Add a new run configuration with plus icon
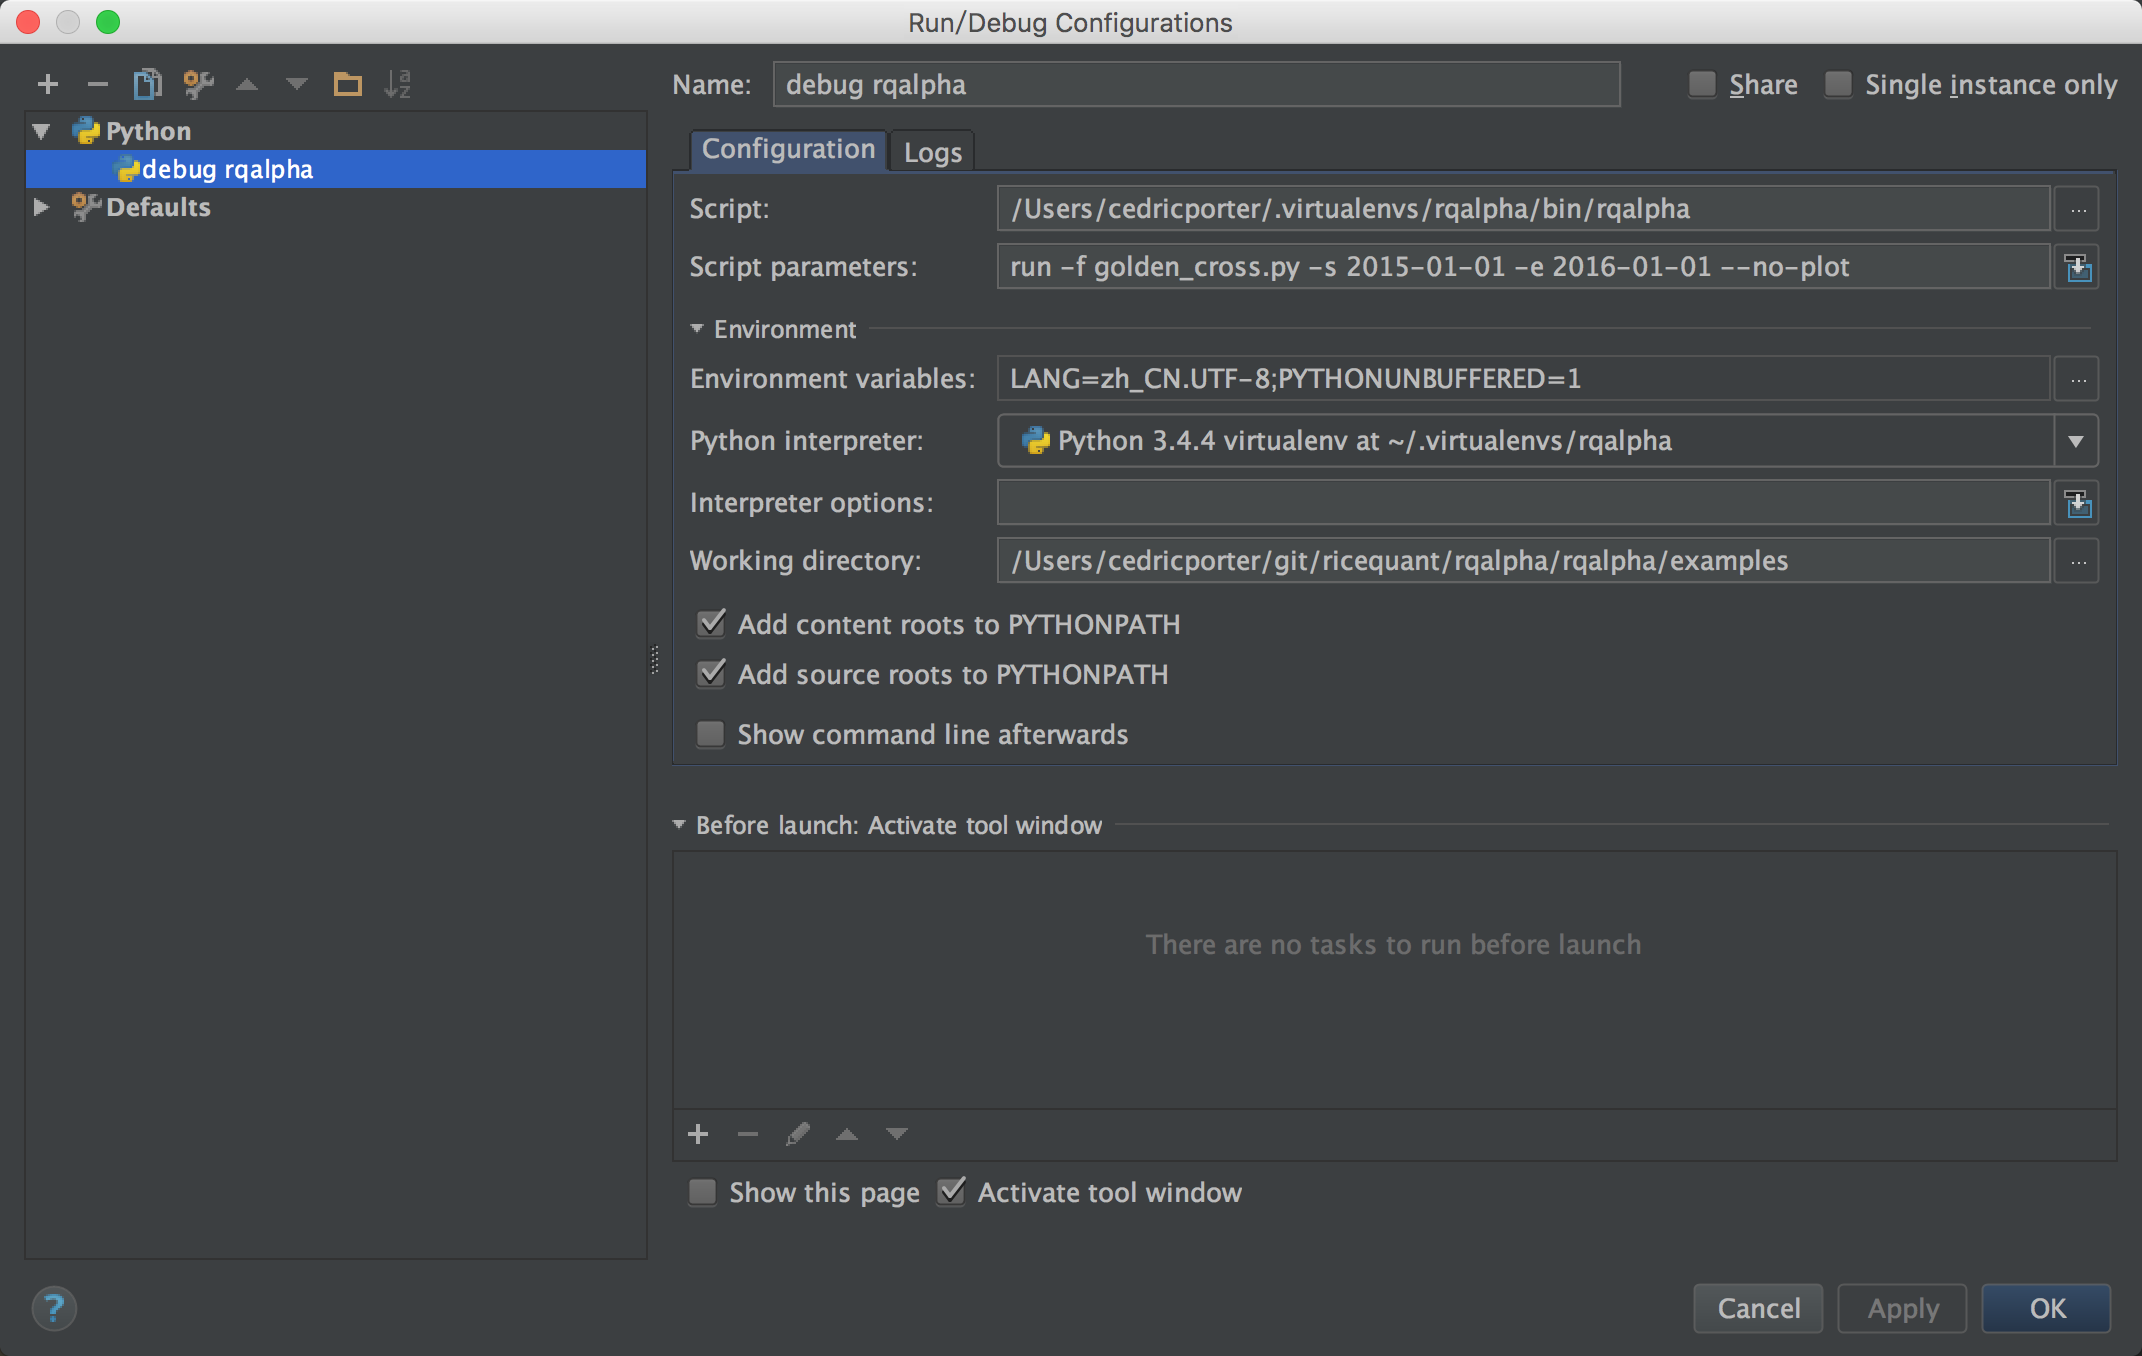This screenshot has height=1356, width=2142. tap(47, 84)
